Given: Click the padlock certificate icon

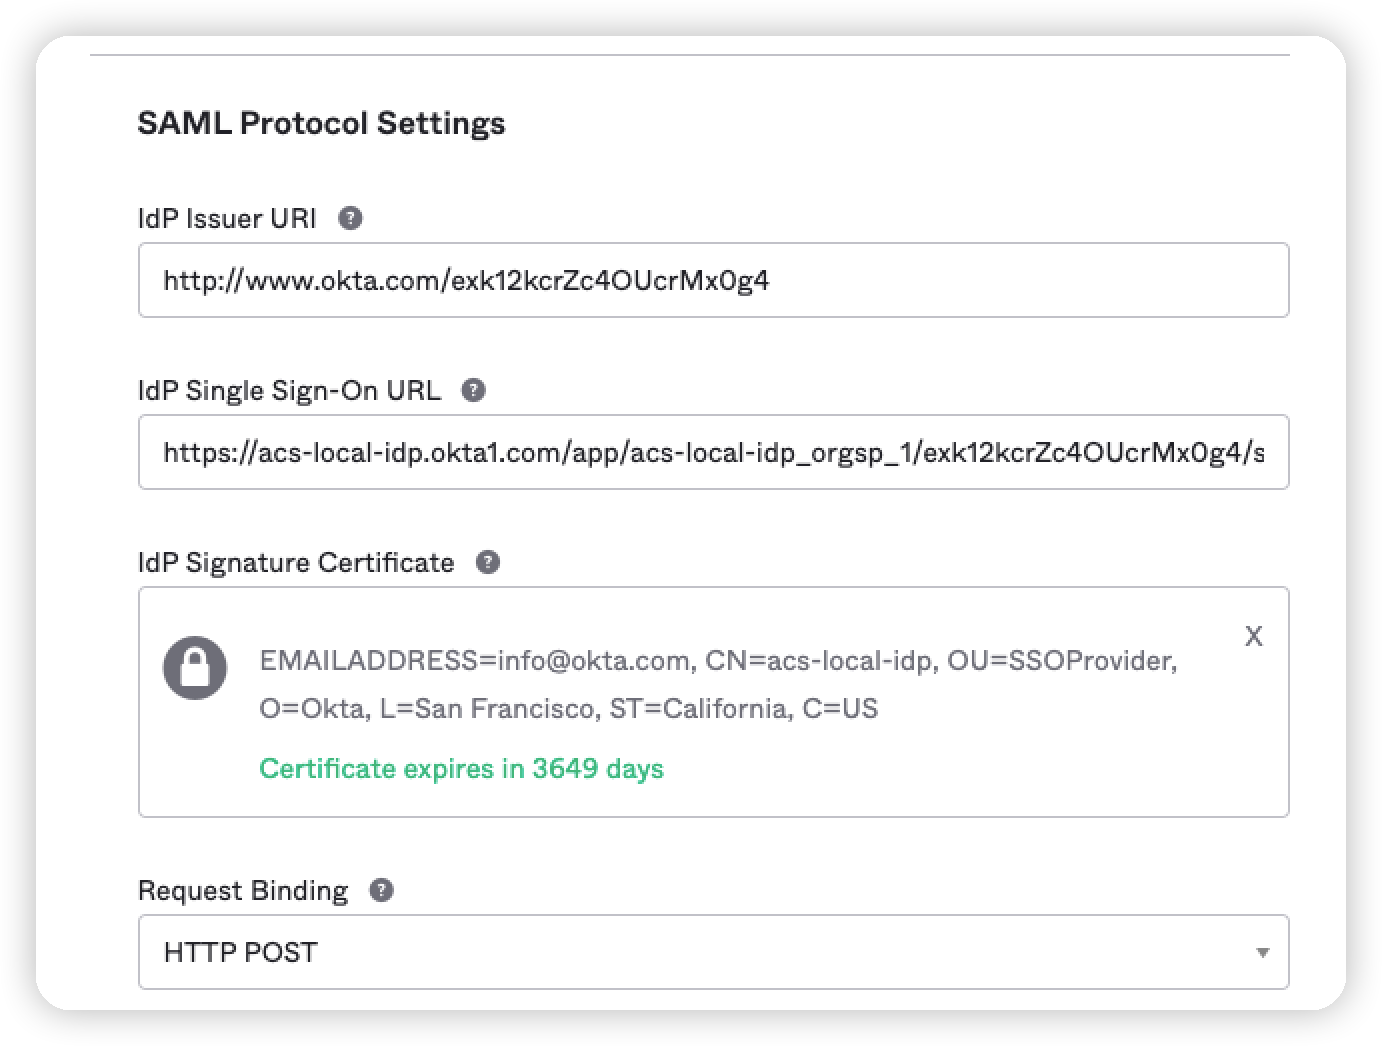Looking at the screenshot, I should (x=194, y=667).
